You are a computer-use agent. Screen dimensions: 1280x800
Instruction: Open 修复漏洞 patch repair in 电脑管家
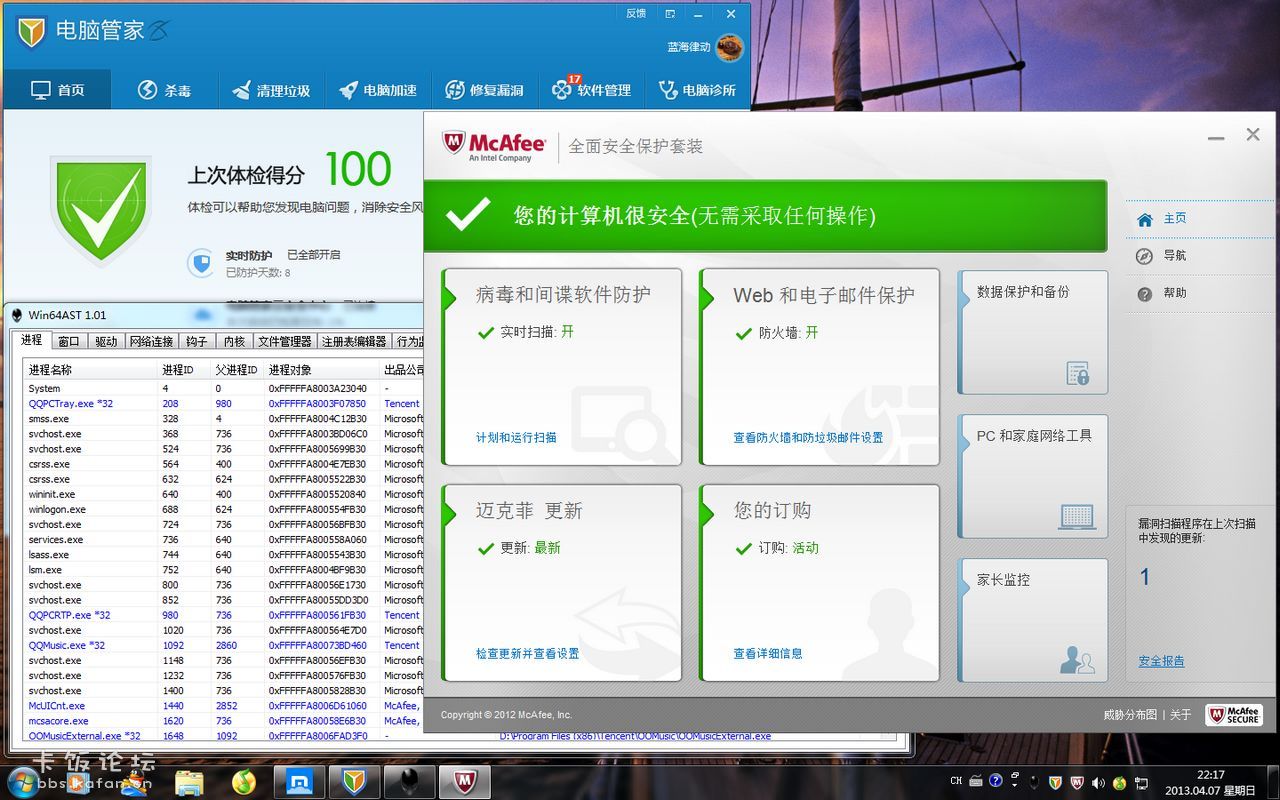484,90
